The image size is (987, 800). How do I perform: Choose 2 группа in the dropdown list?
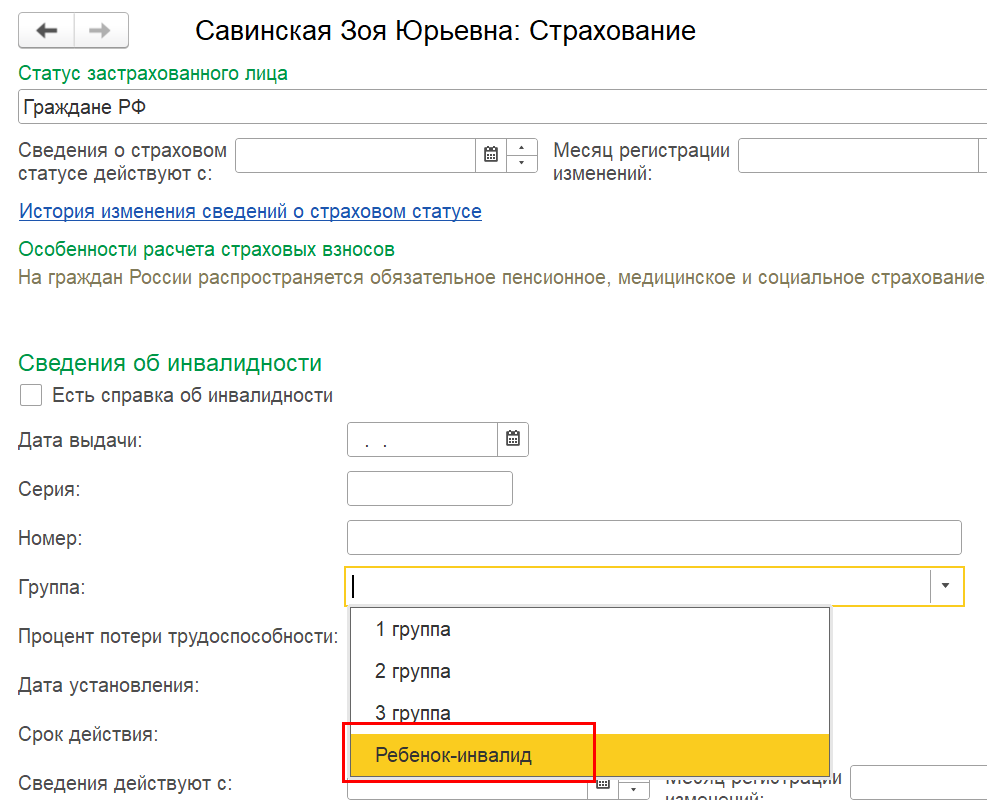413,671
